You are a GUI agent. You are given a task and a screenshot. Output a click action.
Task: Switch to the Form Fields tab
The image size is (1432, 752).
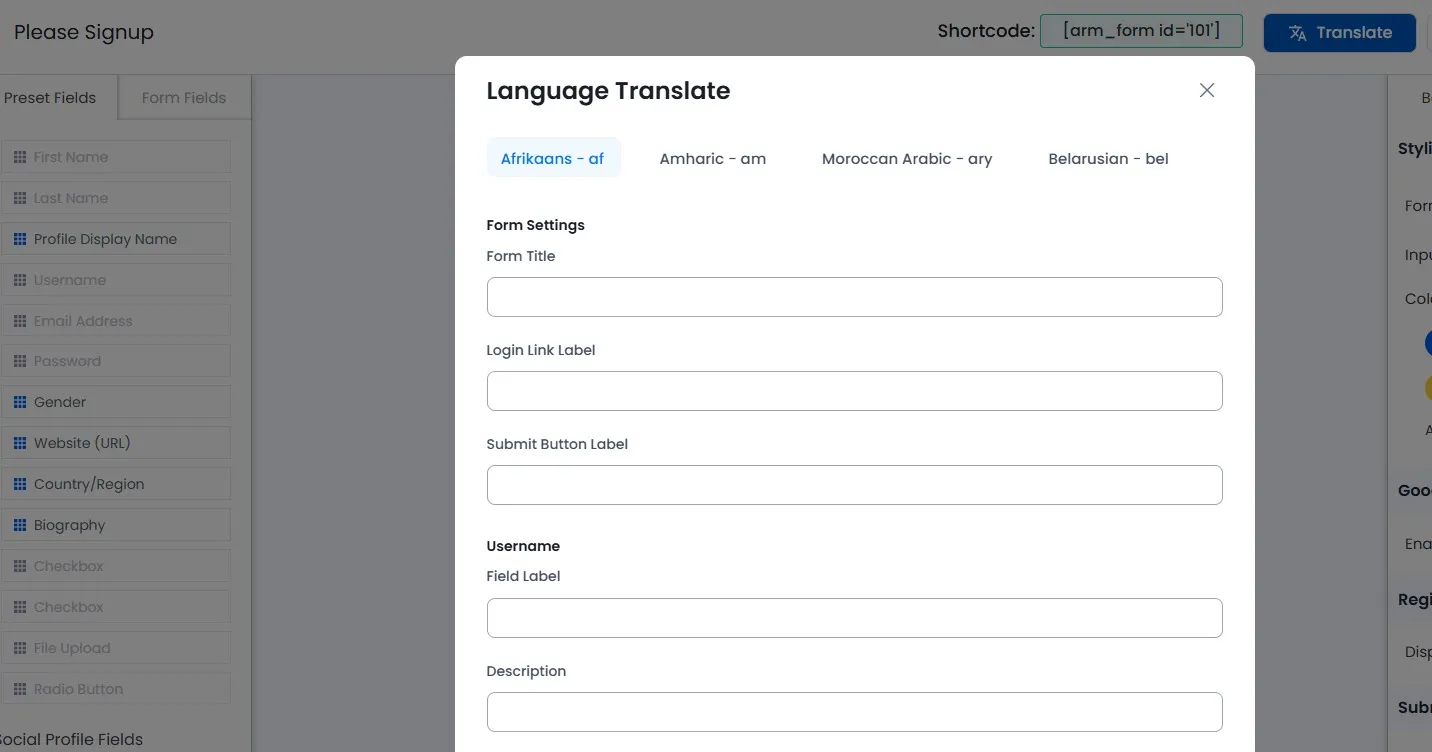pos(183,97)
